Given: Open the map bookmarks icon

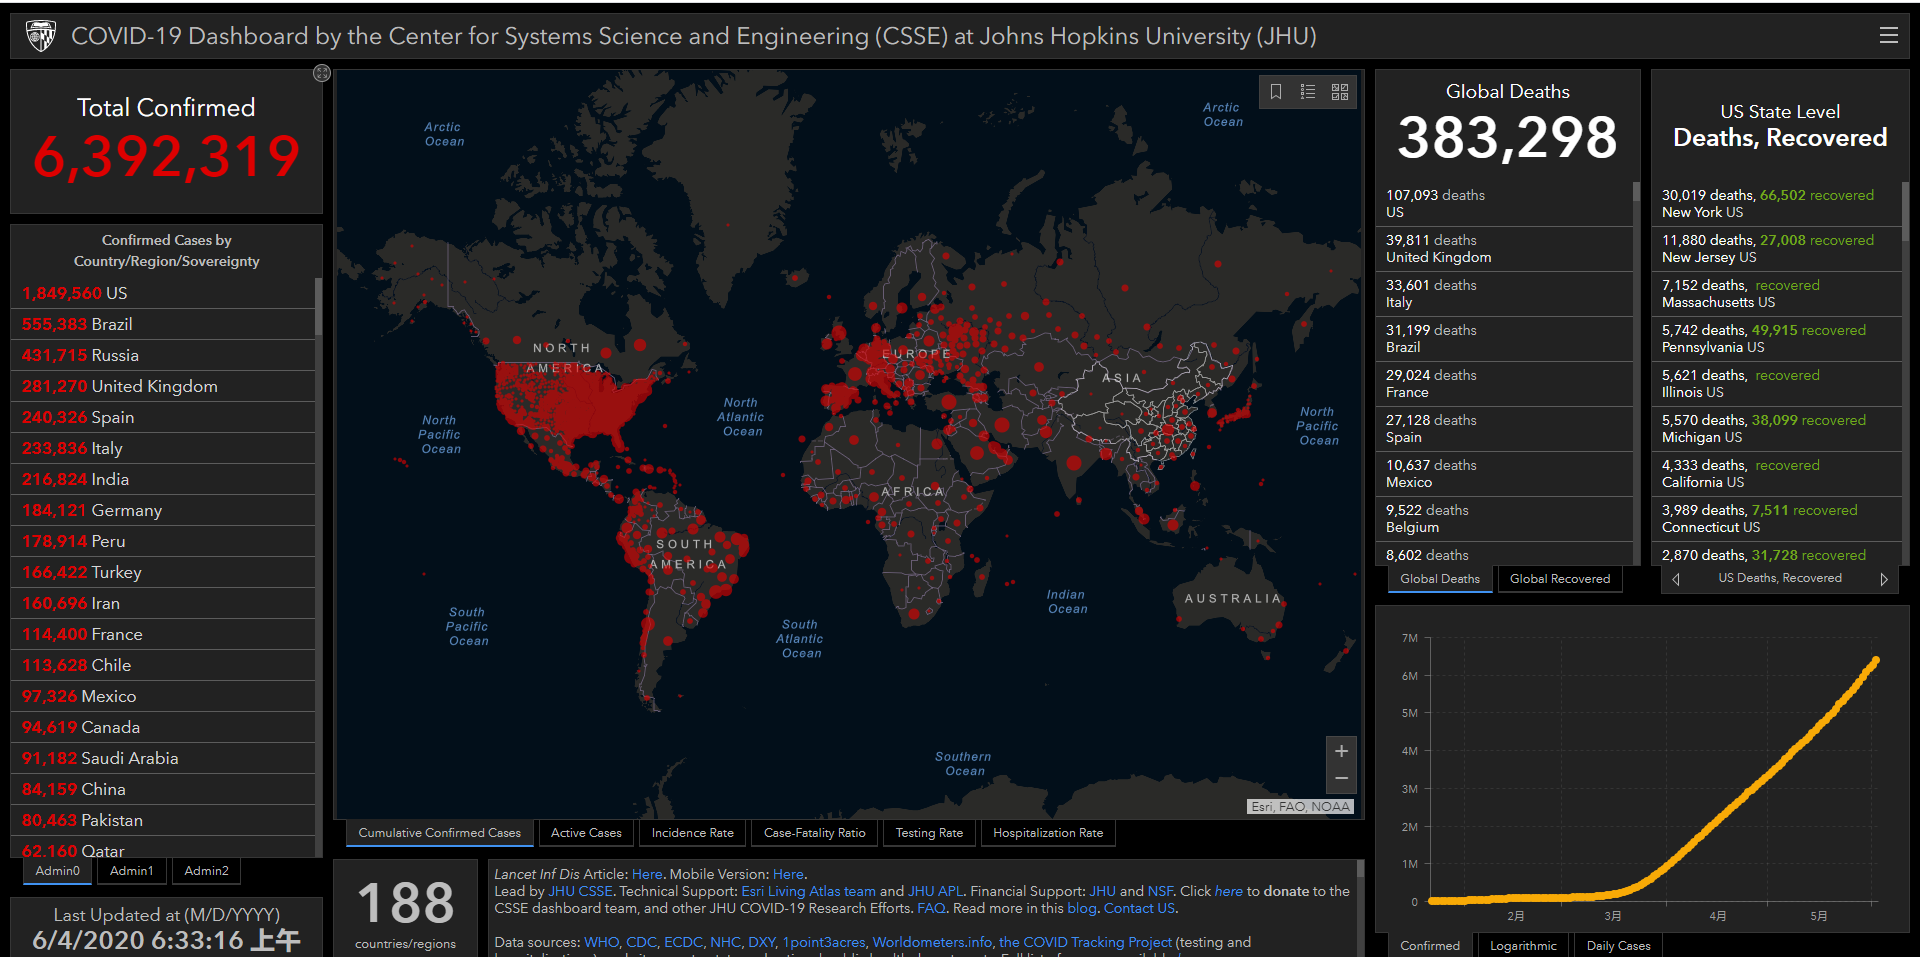Looking at the screenshot, I should click(x=1276, y=92).
